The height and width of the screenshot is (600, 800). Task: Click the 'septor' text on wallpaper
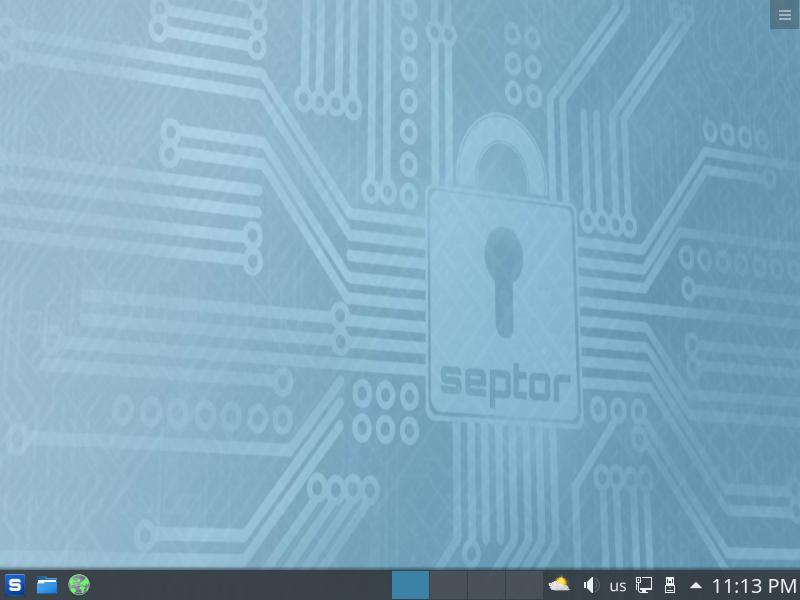pyautogui.click(x=505, y=382)
